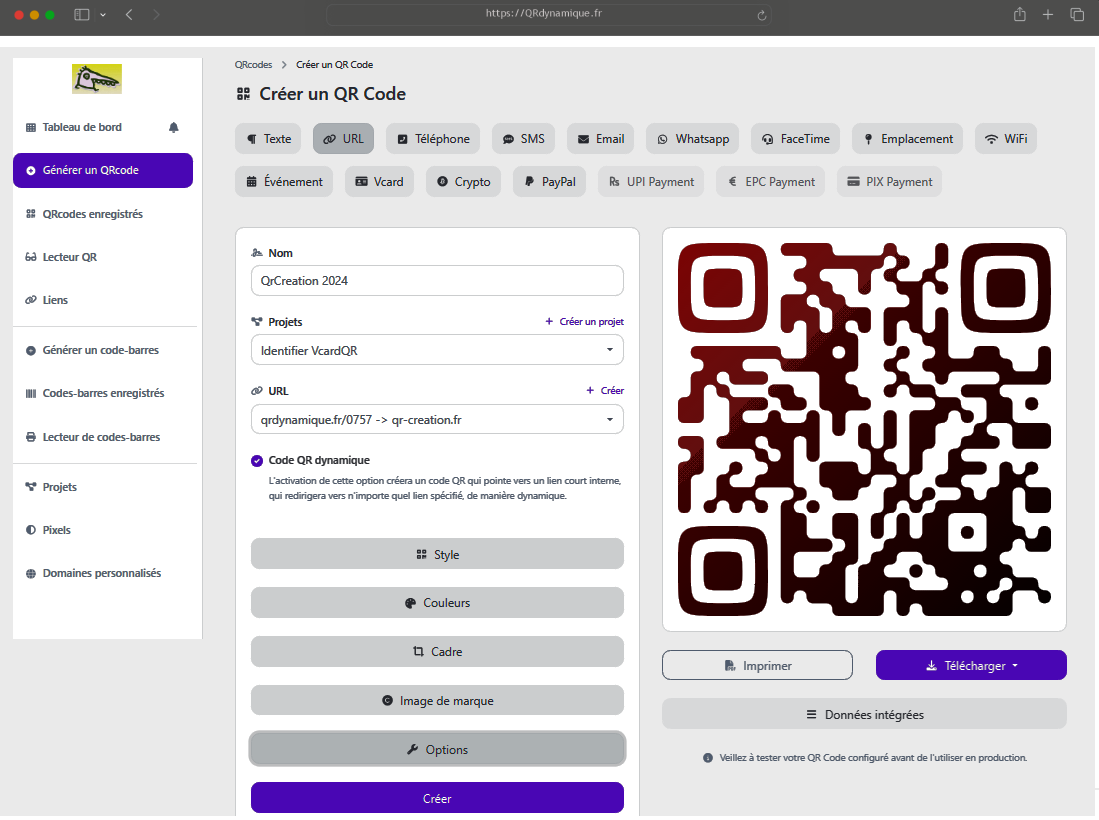Click the notification bell icon
The width and height of the screenshot is (1099, 820).
pos(174,128)
